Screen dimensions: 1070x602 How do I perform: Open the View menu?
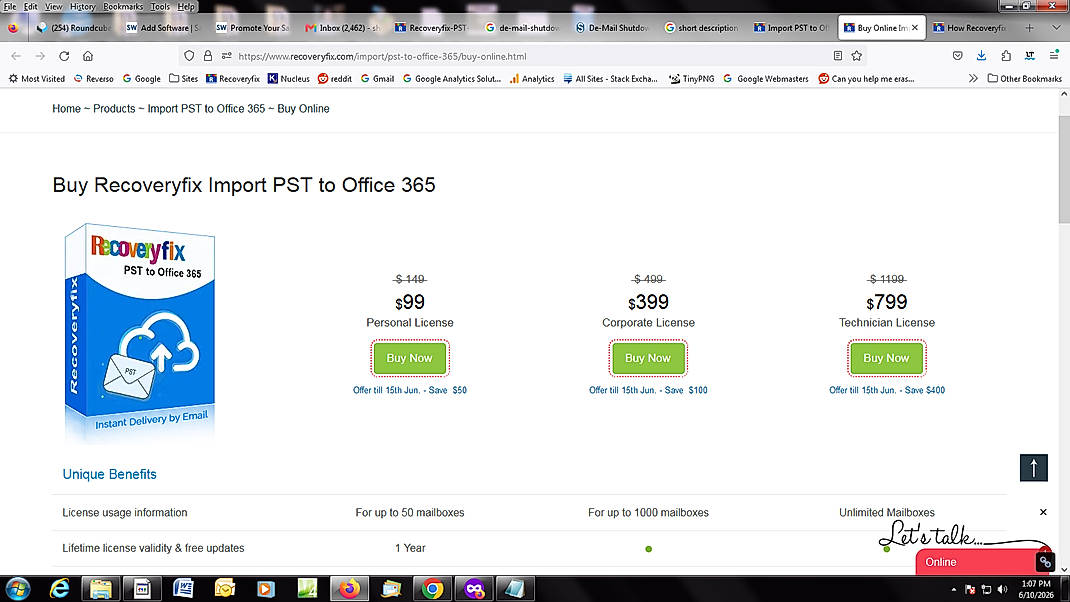(x=53, y=6)
